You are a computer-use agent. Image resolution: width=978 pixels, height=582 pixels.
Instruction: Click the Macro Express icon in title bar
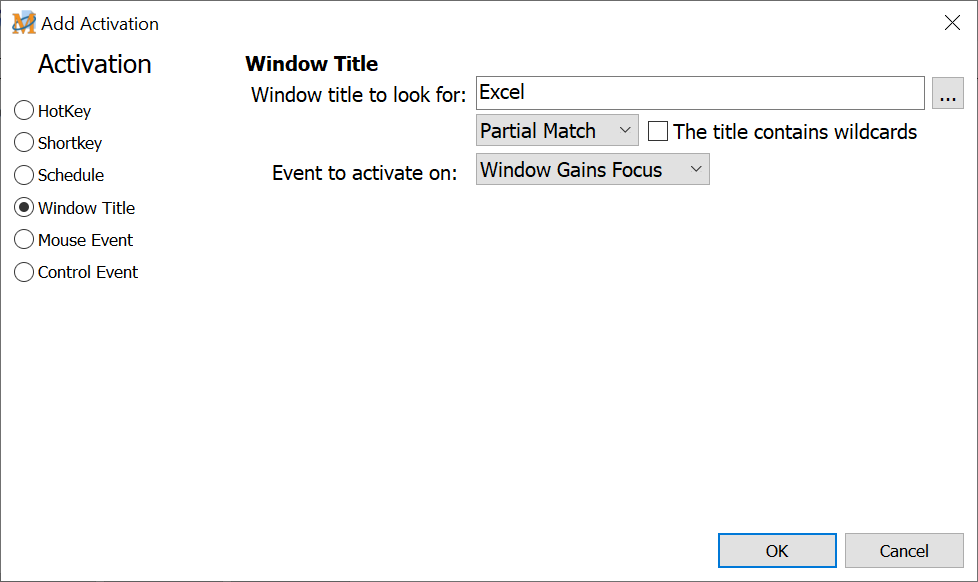[23, 23]
